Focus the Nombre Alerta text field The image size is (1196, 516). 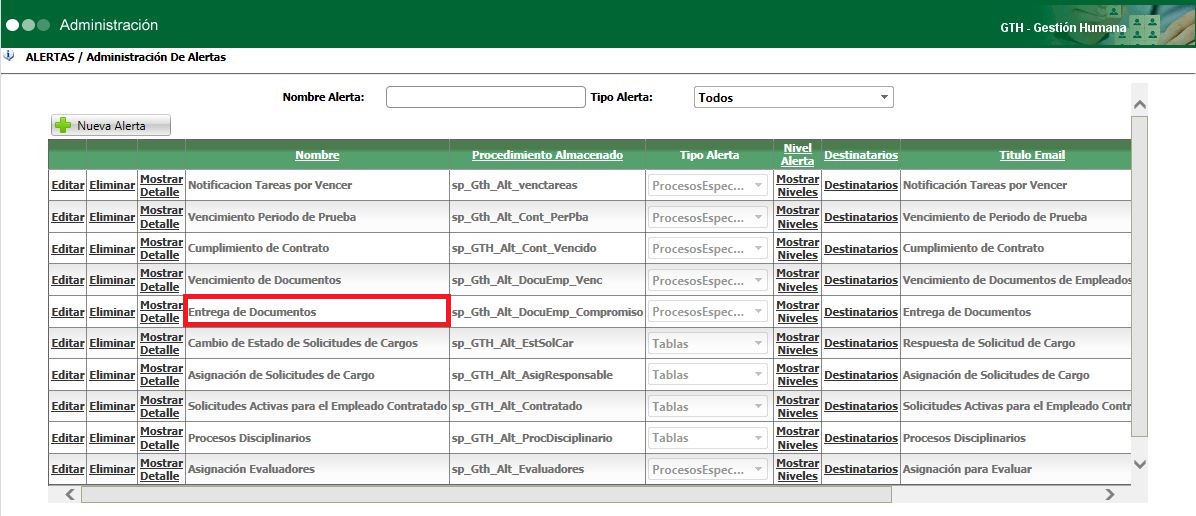(485, 97)
